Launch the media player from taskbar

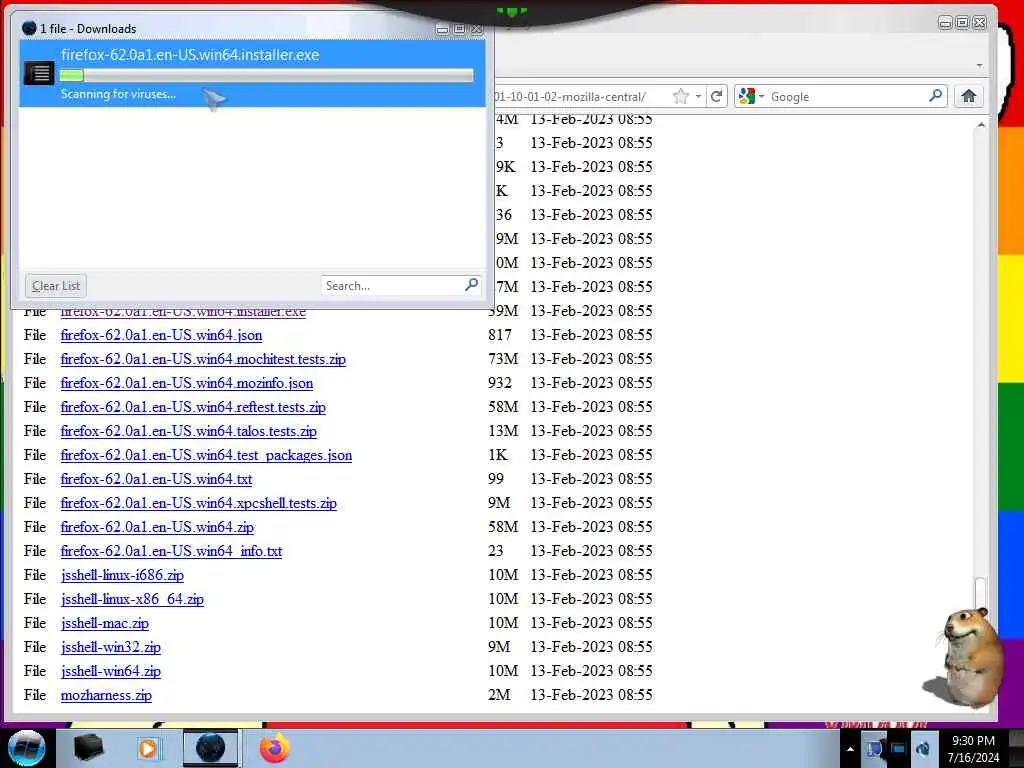click(148, 748)
